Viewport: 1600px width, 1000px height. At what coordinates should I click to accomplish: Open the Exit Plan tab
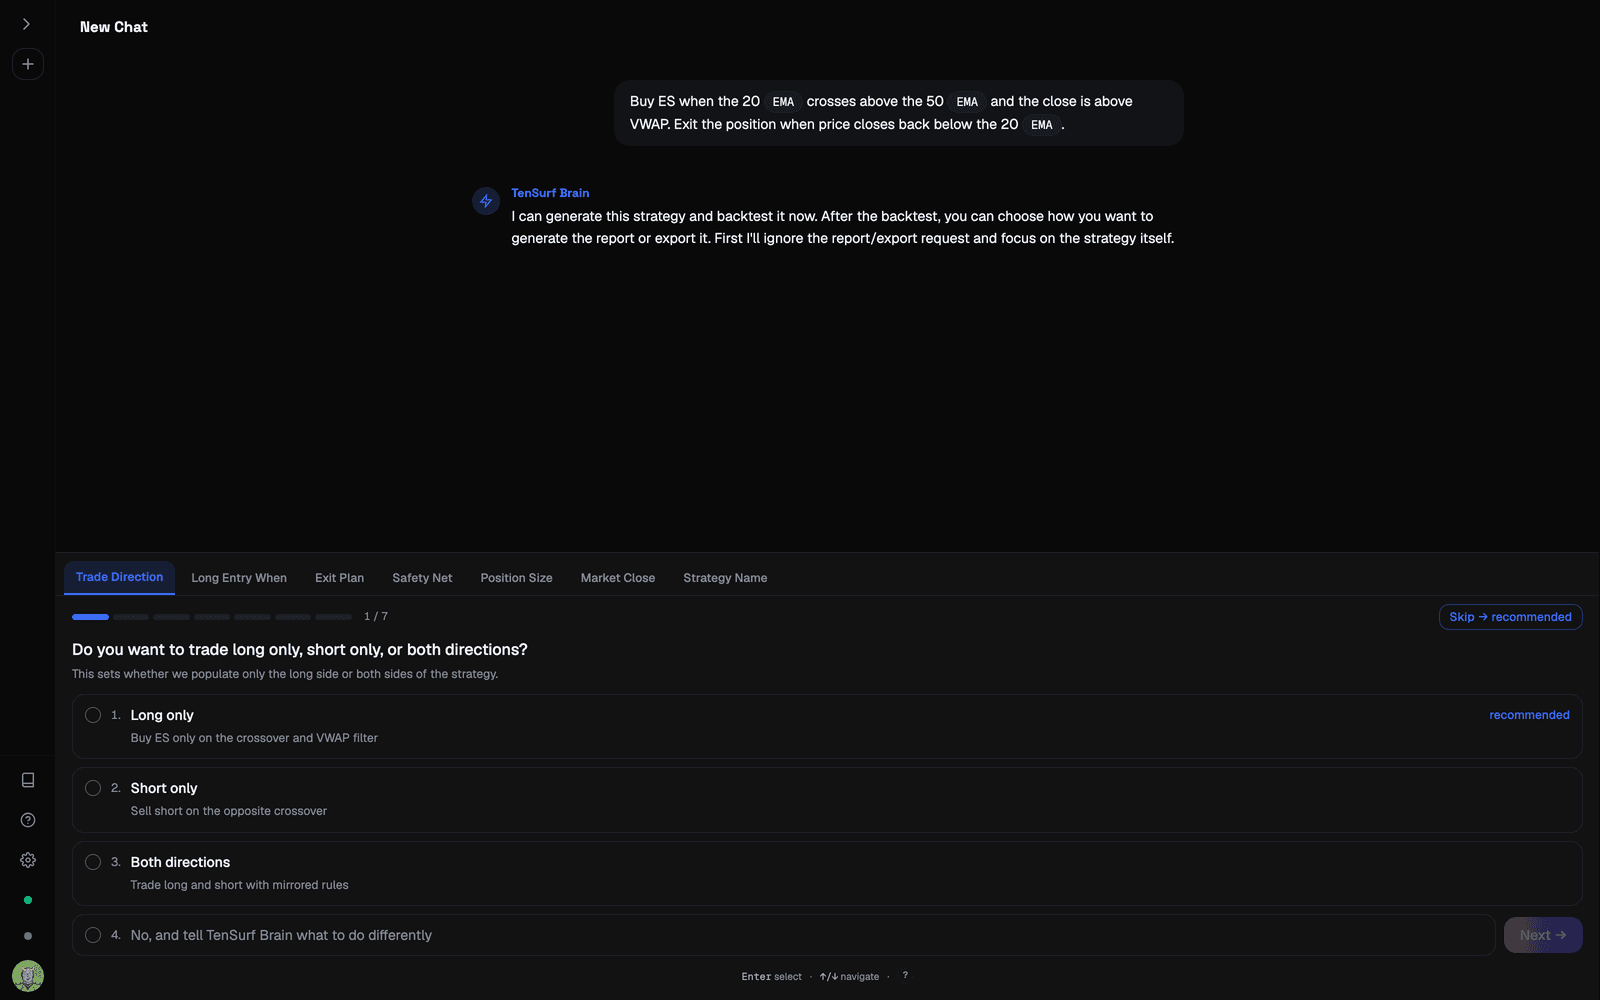339,578
